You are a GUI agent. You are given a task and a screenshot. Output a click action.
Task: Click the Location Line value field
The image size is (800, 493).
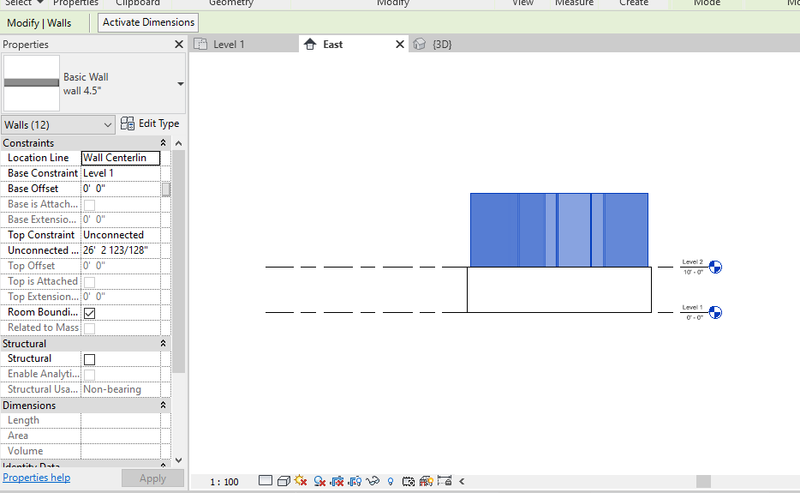tap(120, 158)
